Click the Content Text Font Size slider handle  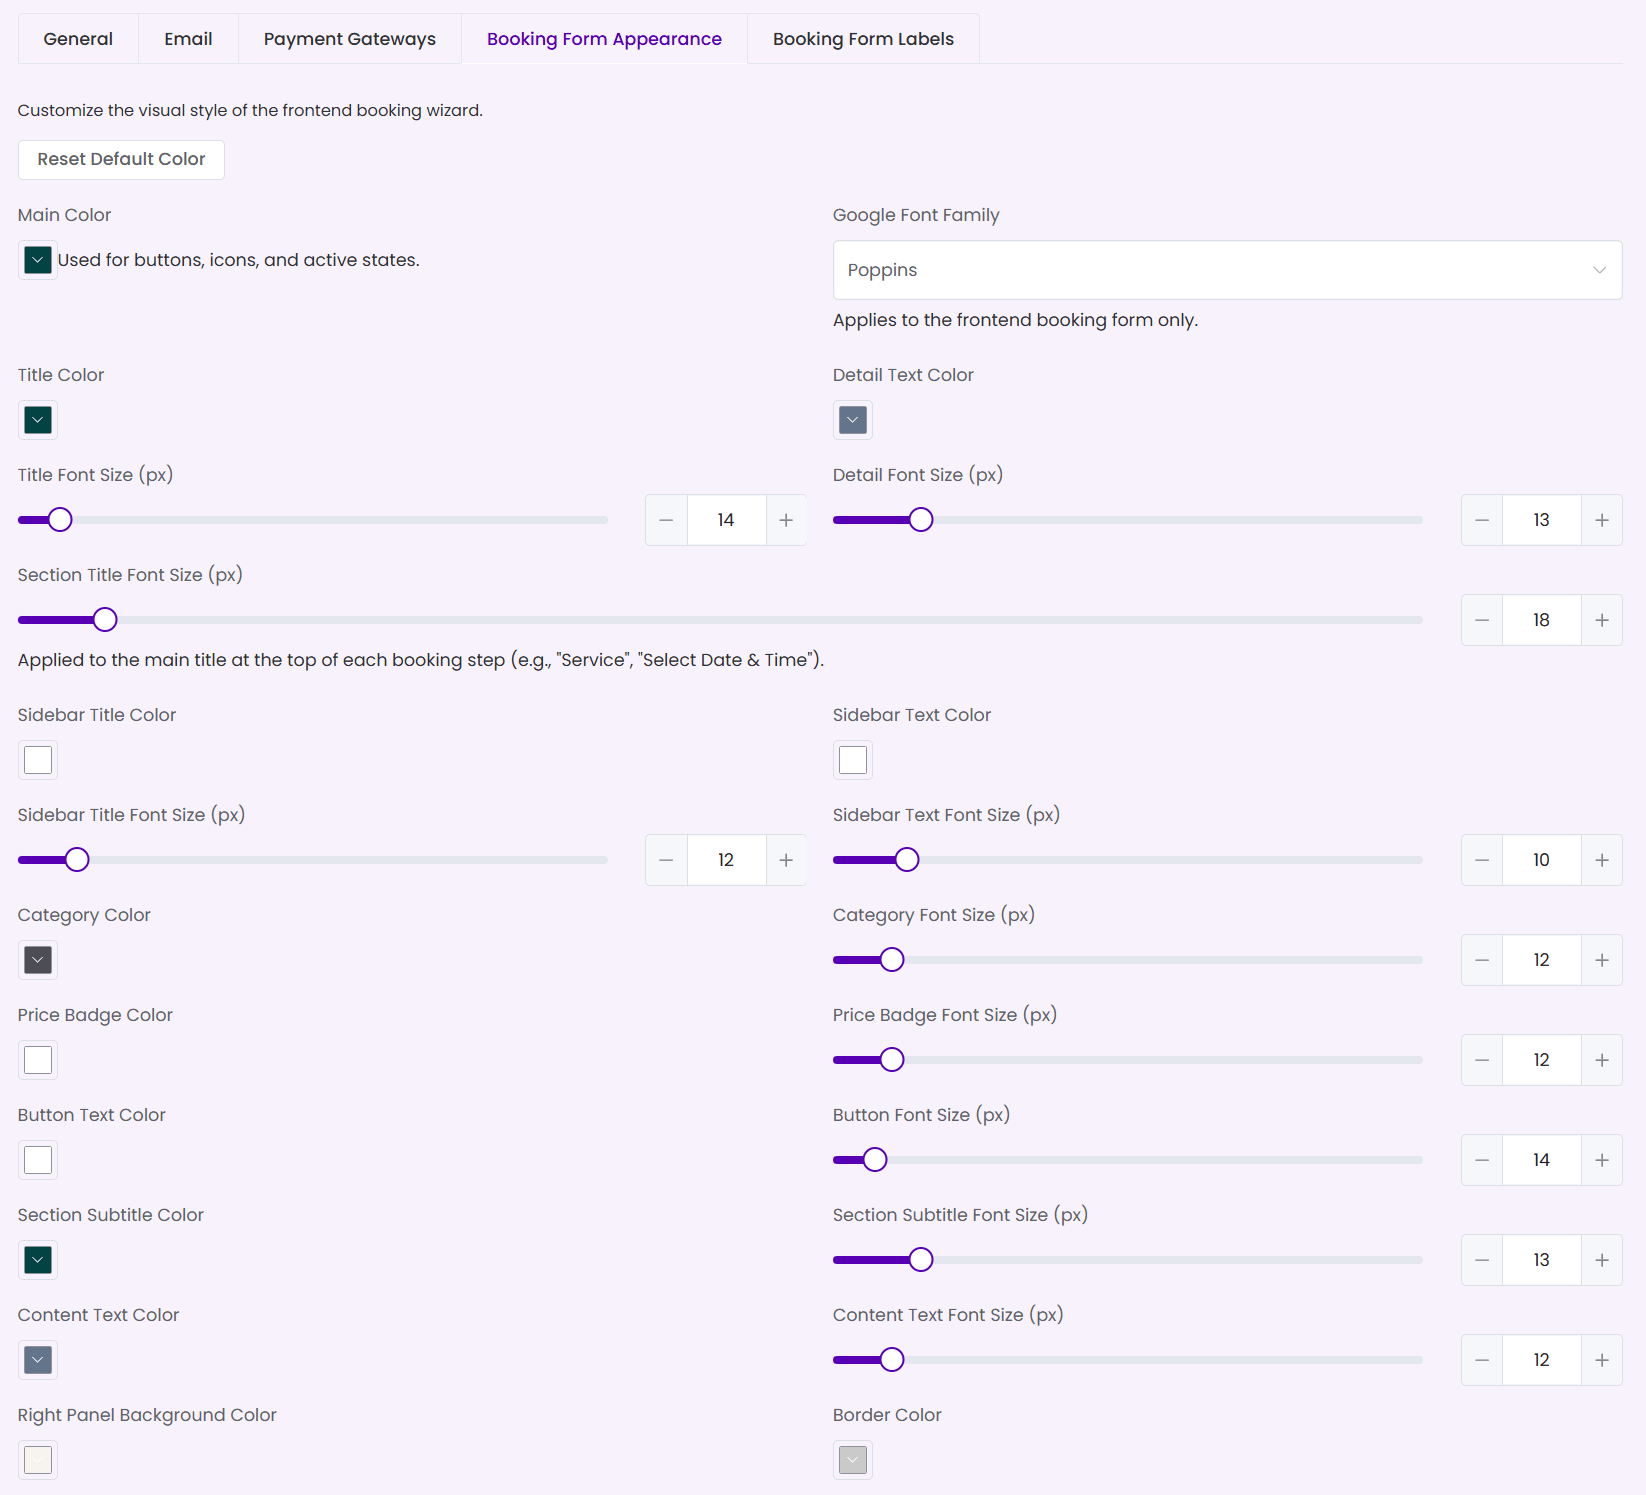pos(892,1360)
